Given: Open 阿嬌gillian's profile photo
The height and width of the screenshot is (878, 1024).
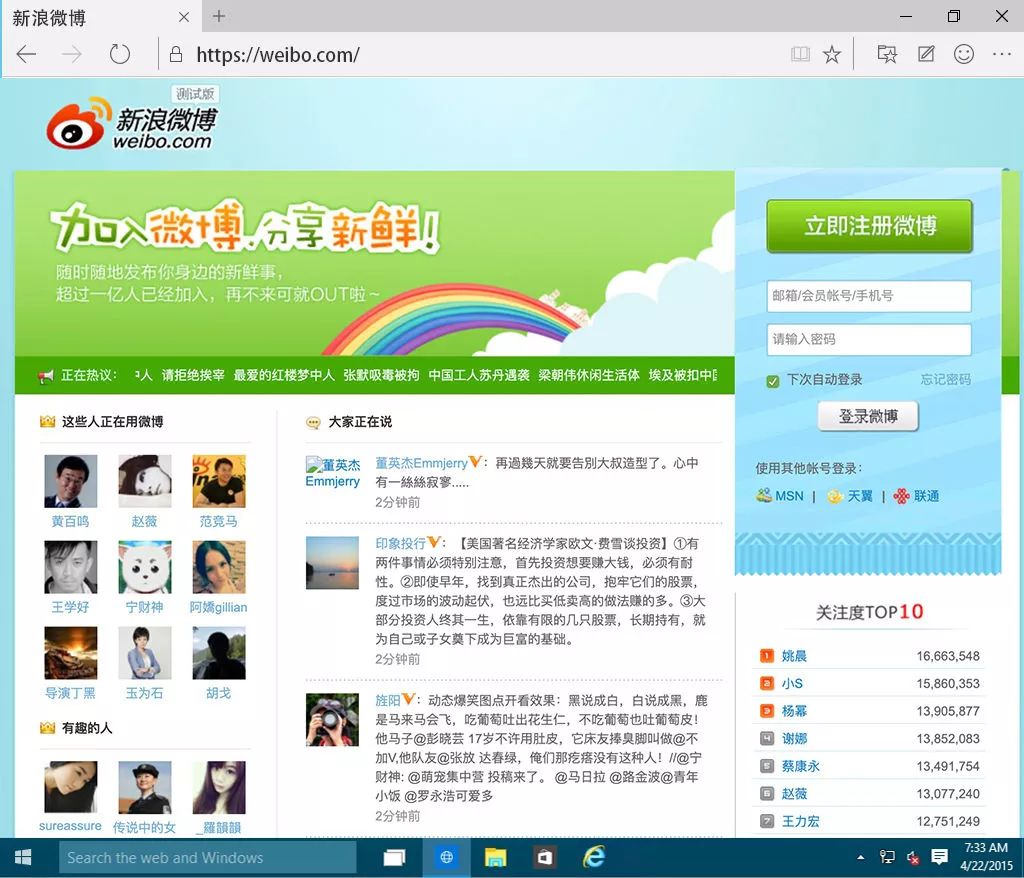Looking at the screenshot, I should point(219,567).
